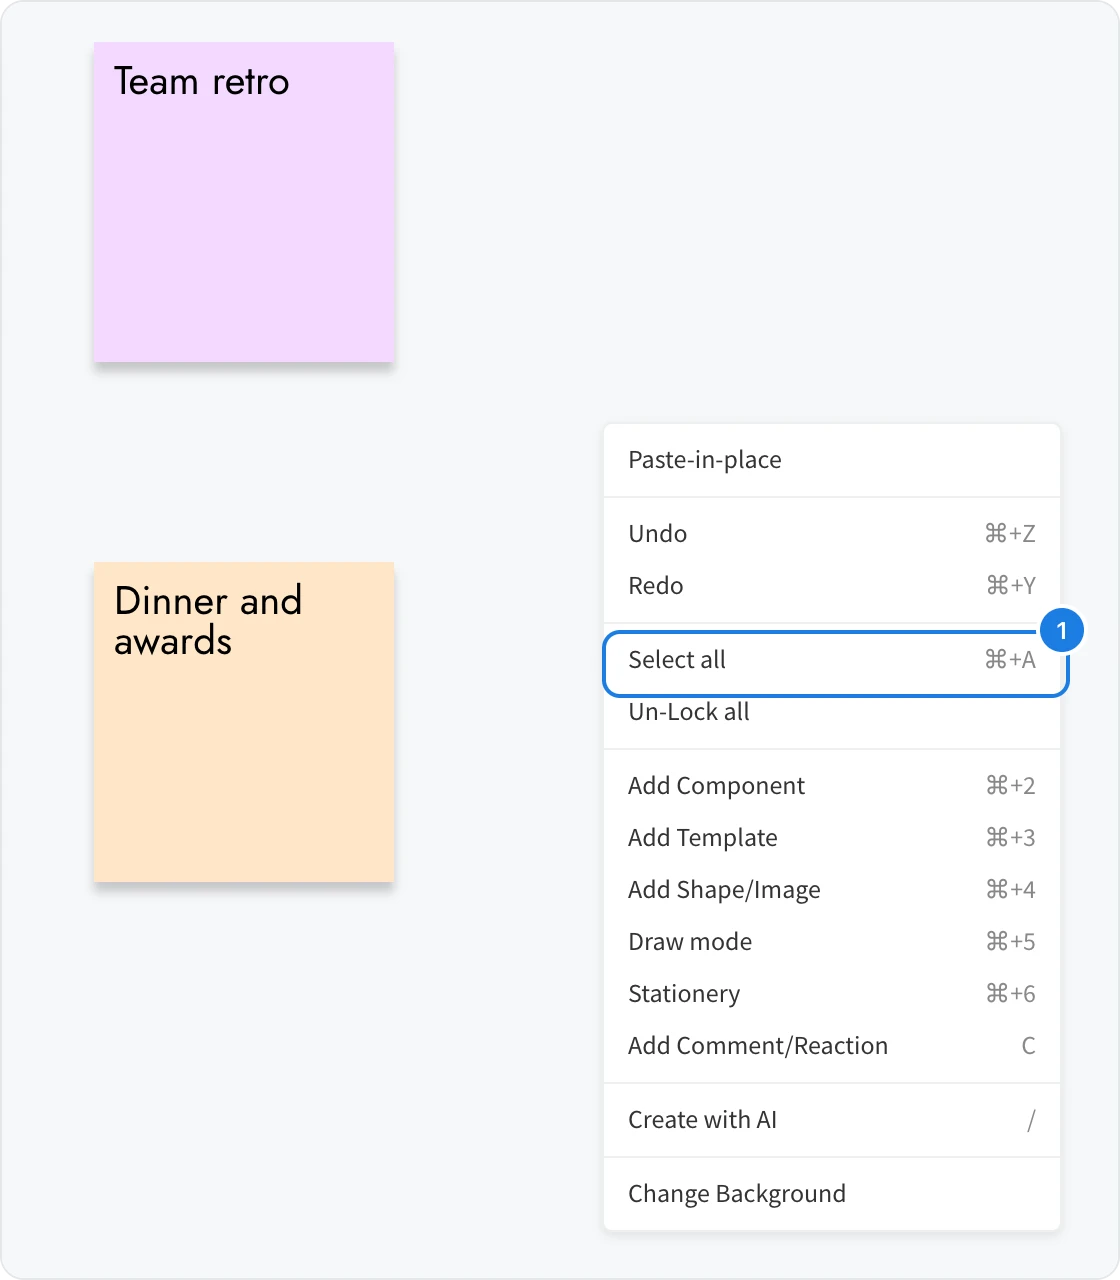Choose Add Shape/Image option
This screenshot has width=1120, height=1280.
pyautogui.click(x=831, y=890)
